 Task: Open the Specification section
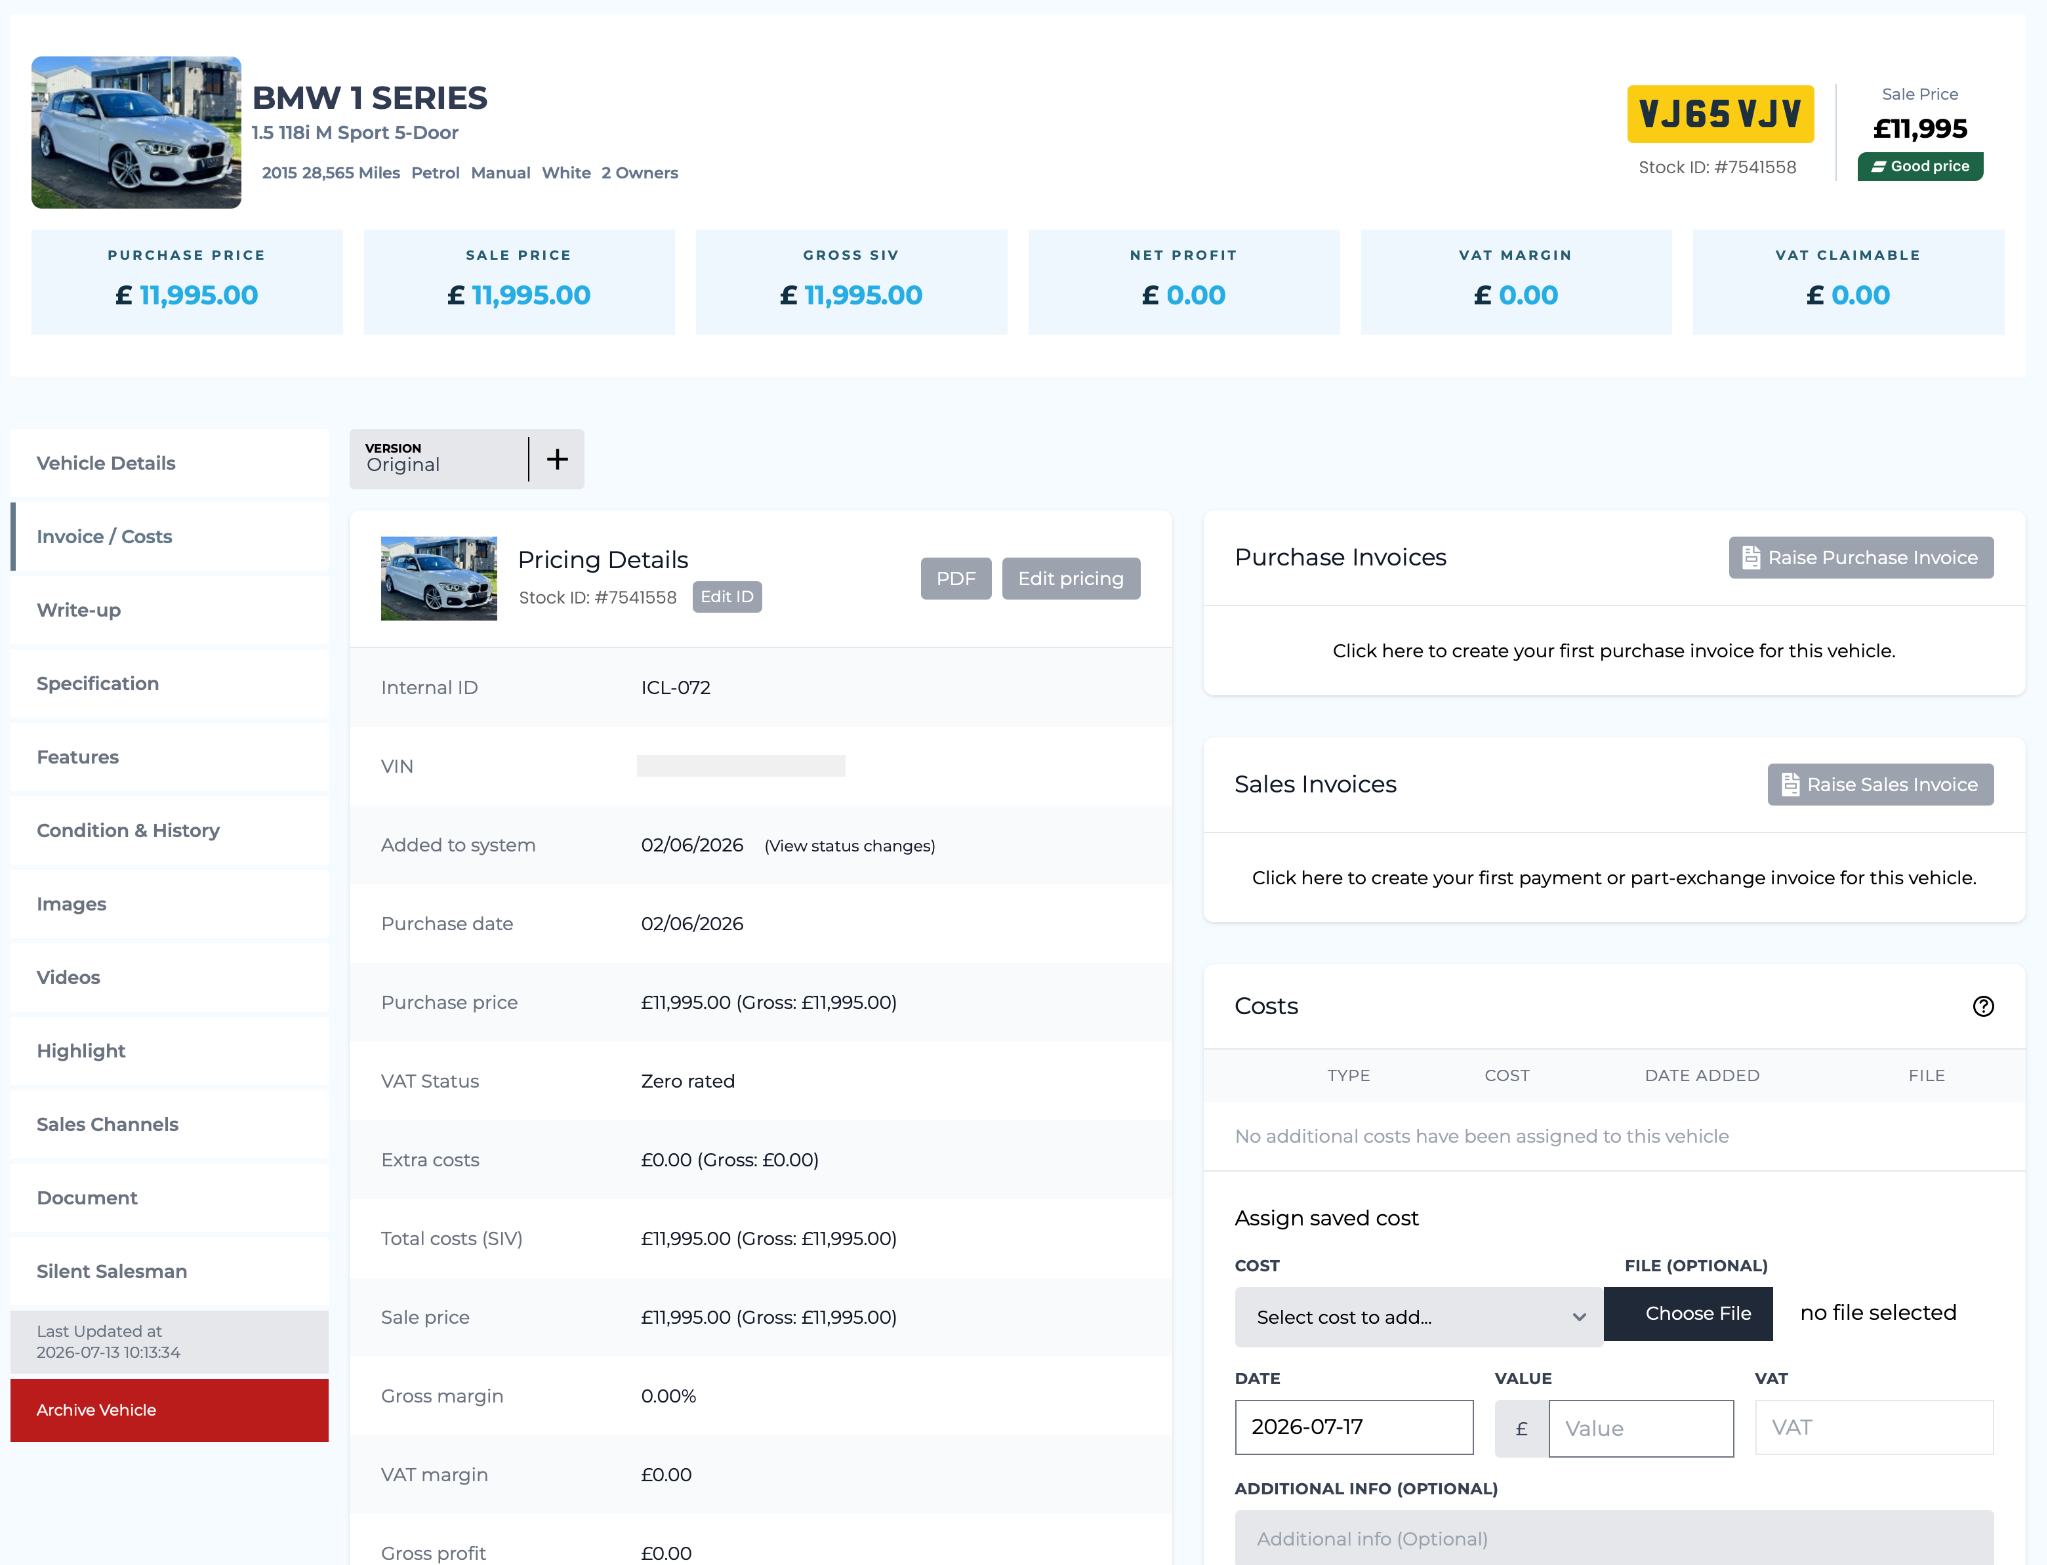coord(169,684)
